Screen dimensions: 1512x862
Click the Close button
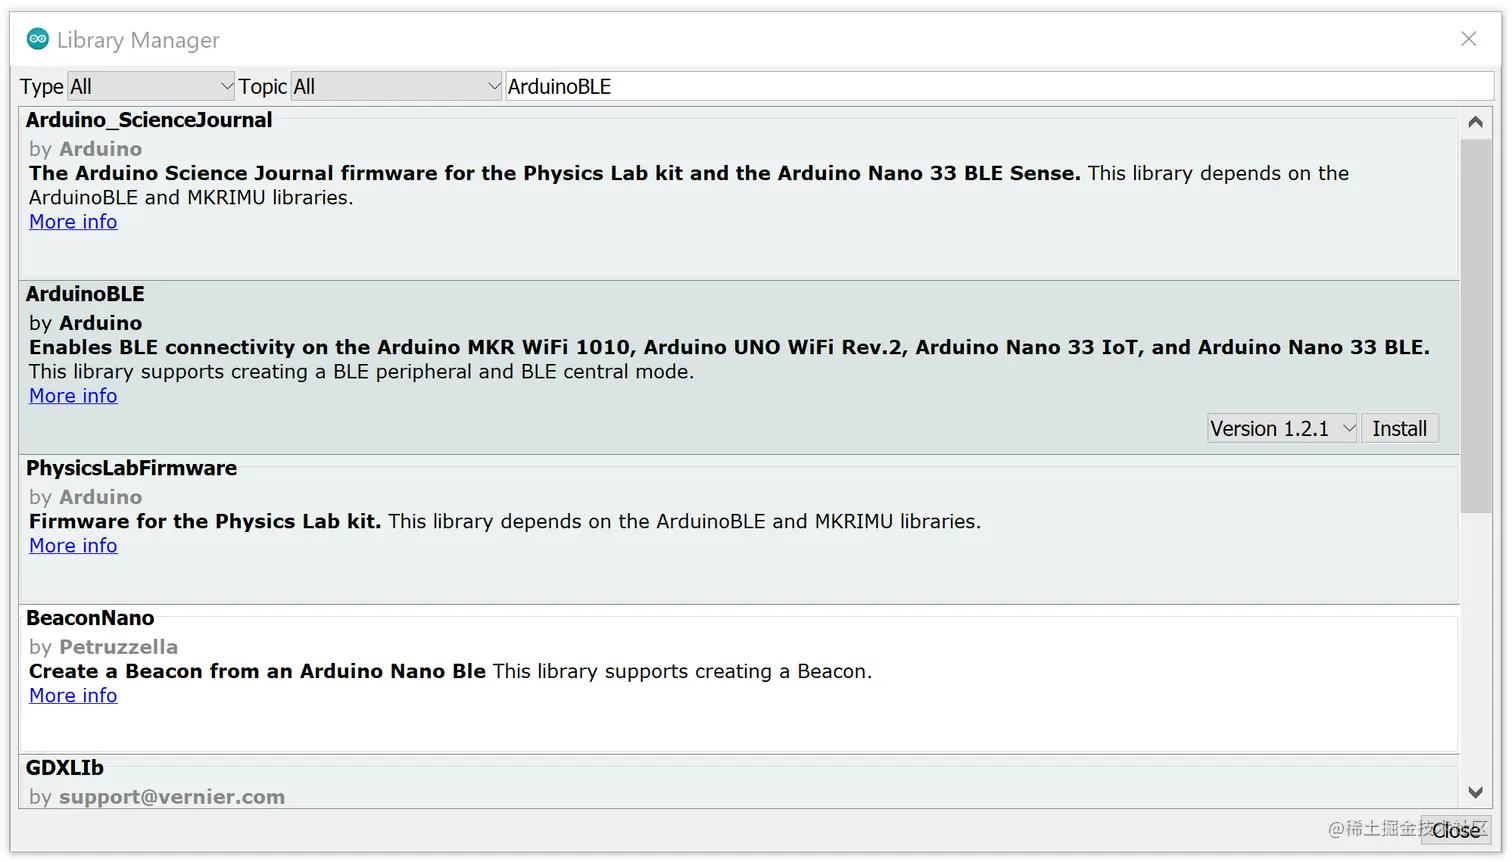[1456, 831]
